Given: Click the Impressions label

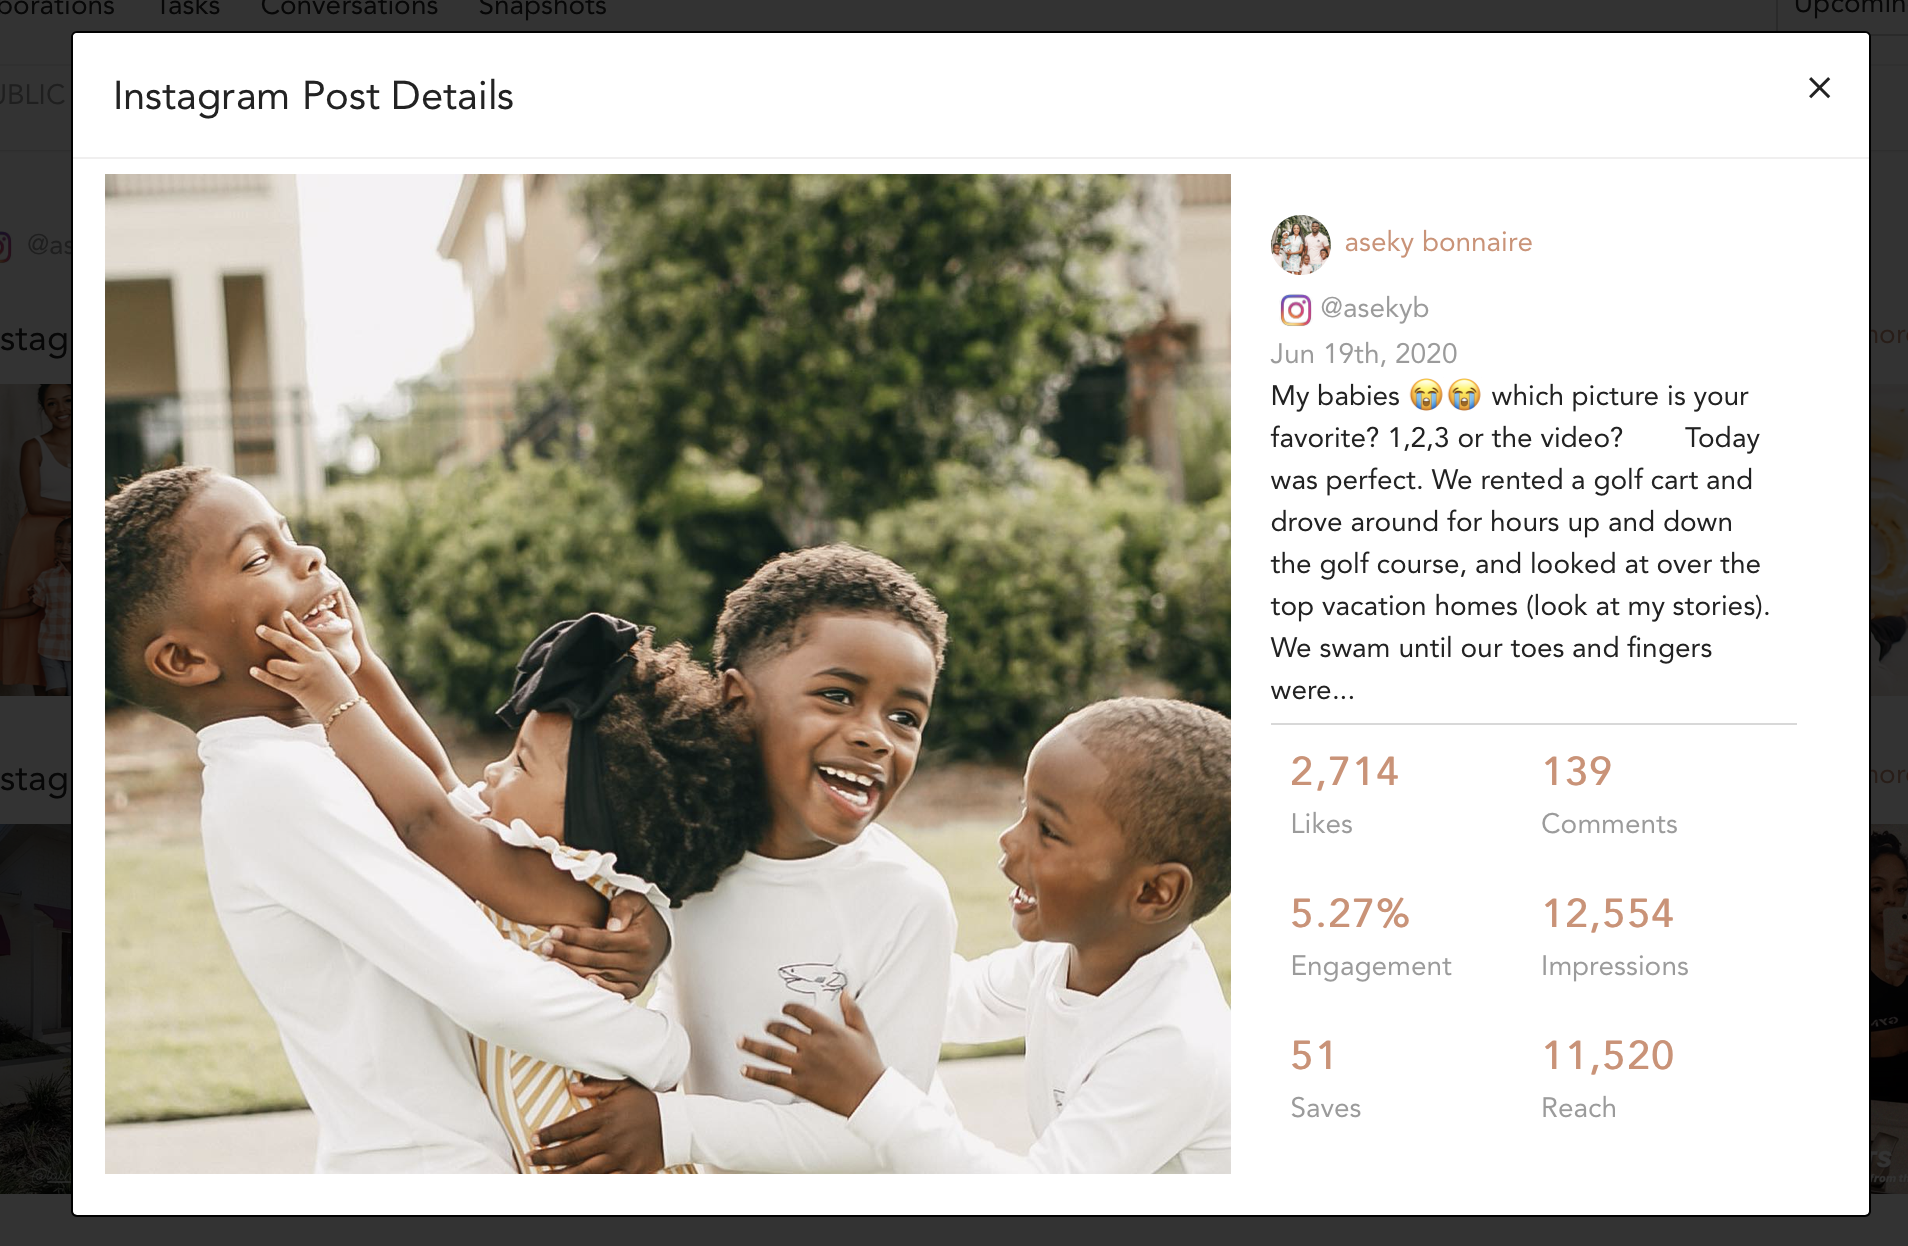Looking at the screenshot, I should (1614, 966).
